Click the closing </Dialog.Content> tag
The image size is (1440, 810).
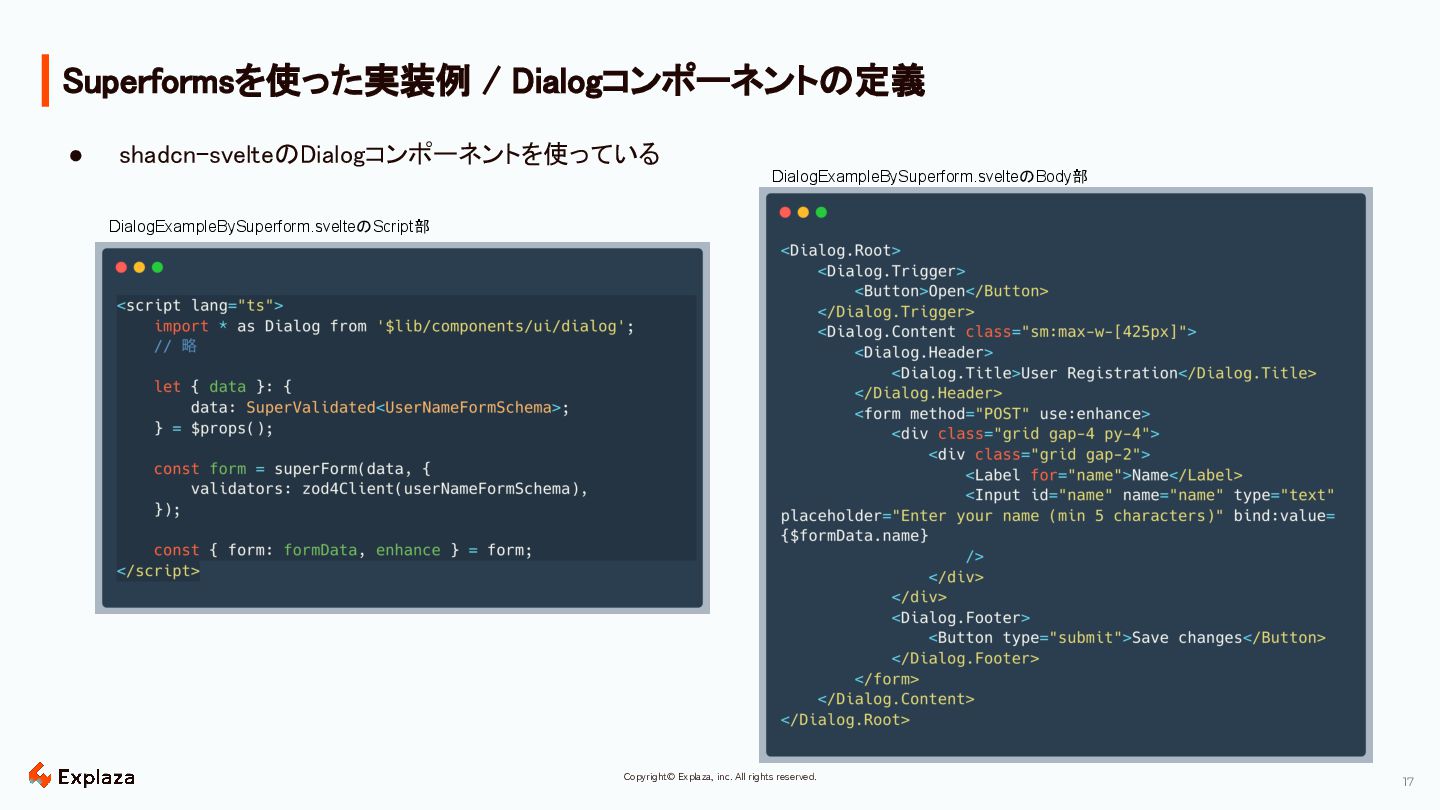[x=896, y=699]
